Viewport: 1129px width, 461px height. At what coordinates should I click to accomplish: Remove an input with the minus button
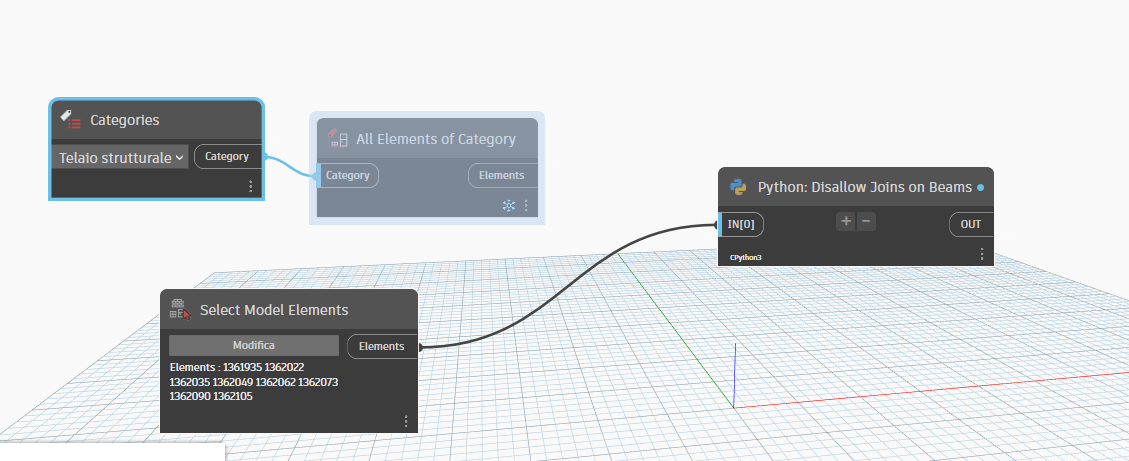pyautogui.click(x=866, y=221)
